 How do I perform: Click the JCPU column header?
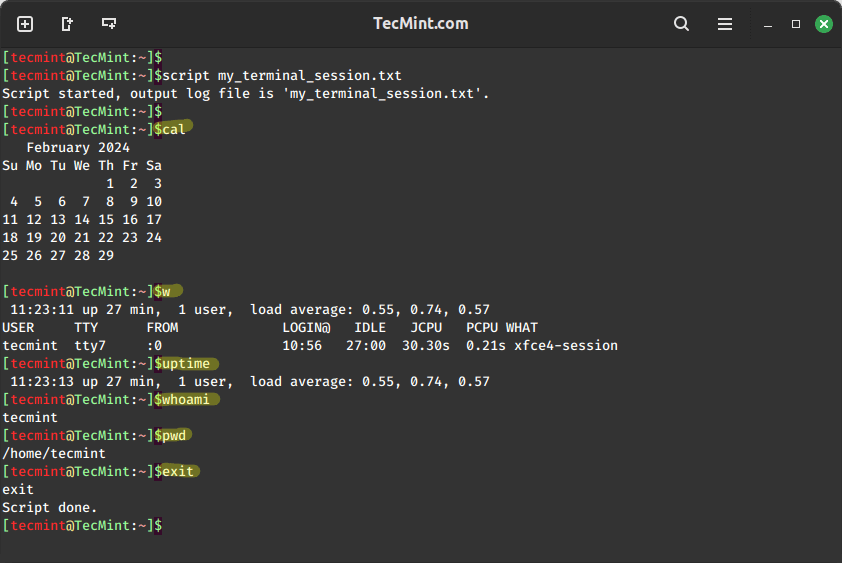coord(426,327)
